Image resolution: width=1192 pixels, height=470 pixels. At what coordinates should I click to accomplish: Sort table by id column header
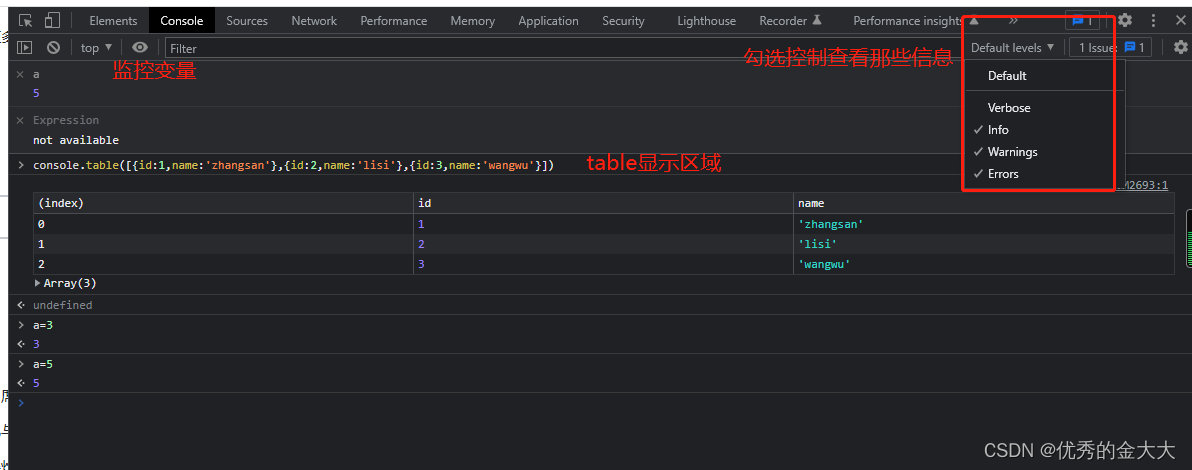pyautogui.click(x=603, y=203)
